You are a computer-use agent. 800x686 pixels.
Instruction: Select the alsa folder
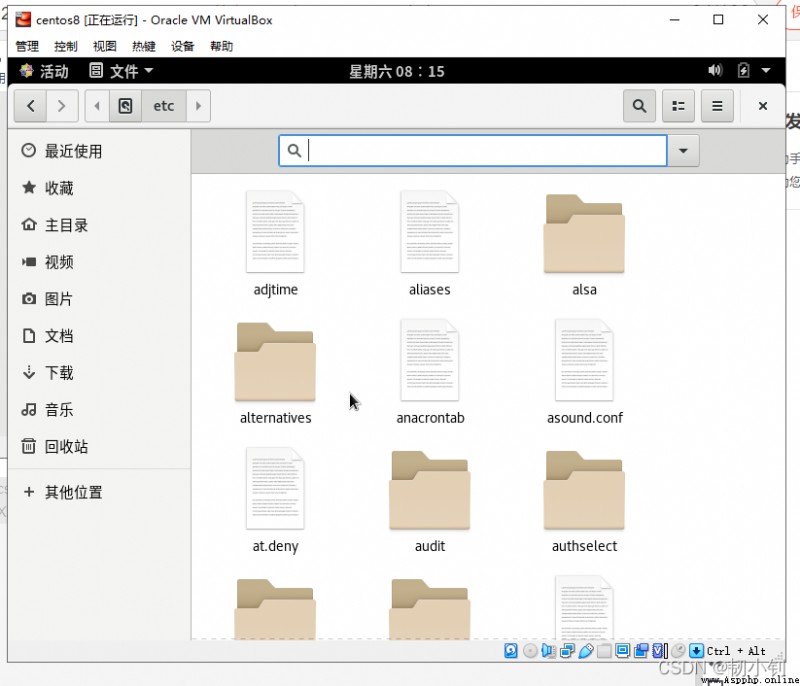pos(584,245)
